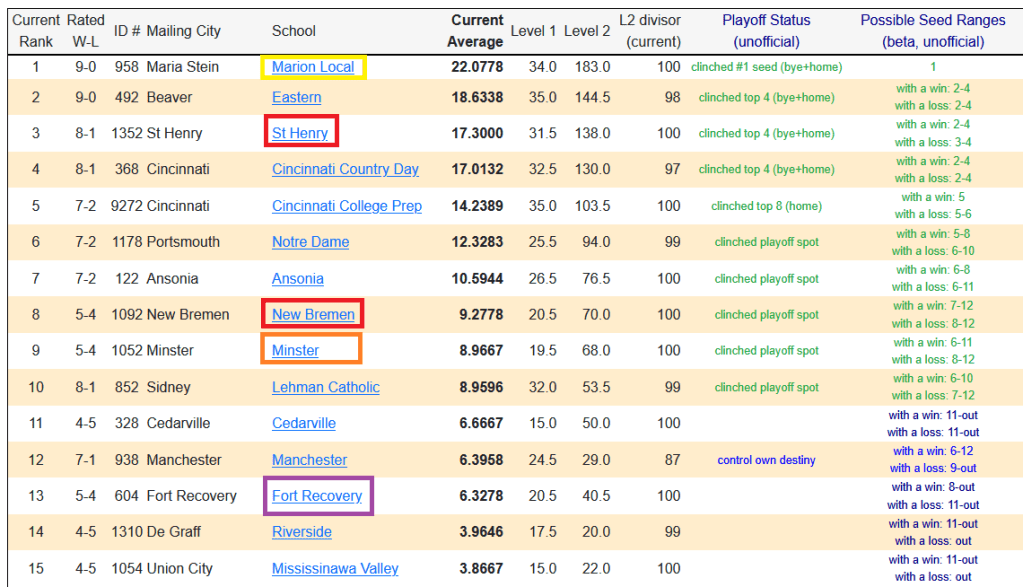The width and height of the screenshot is (1023, 587).
Task: Open Cincinnati College Prep link
Action: (346, 206)
